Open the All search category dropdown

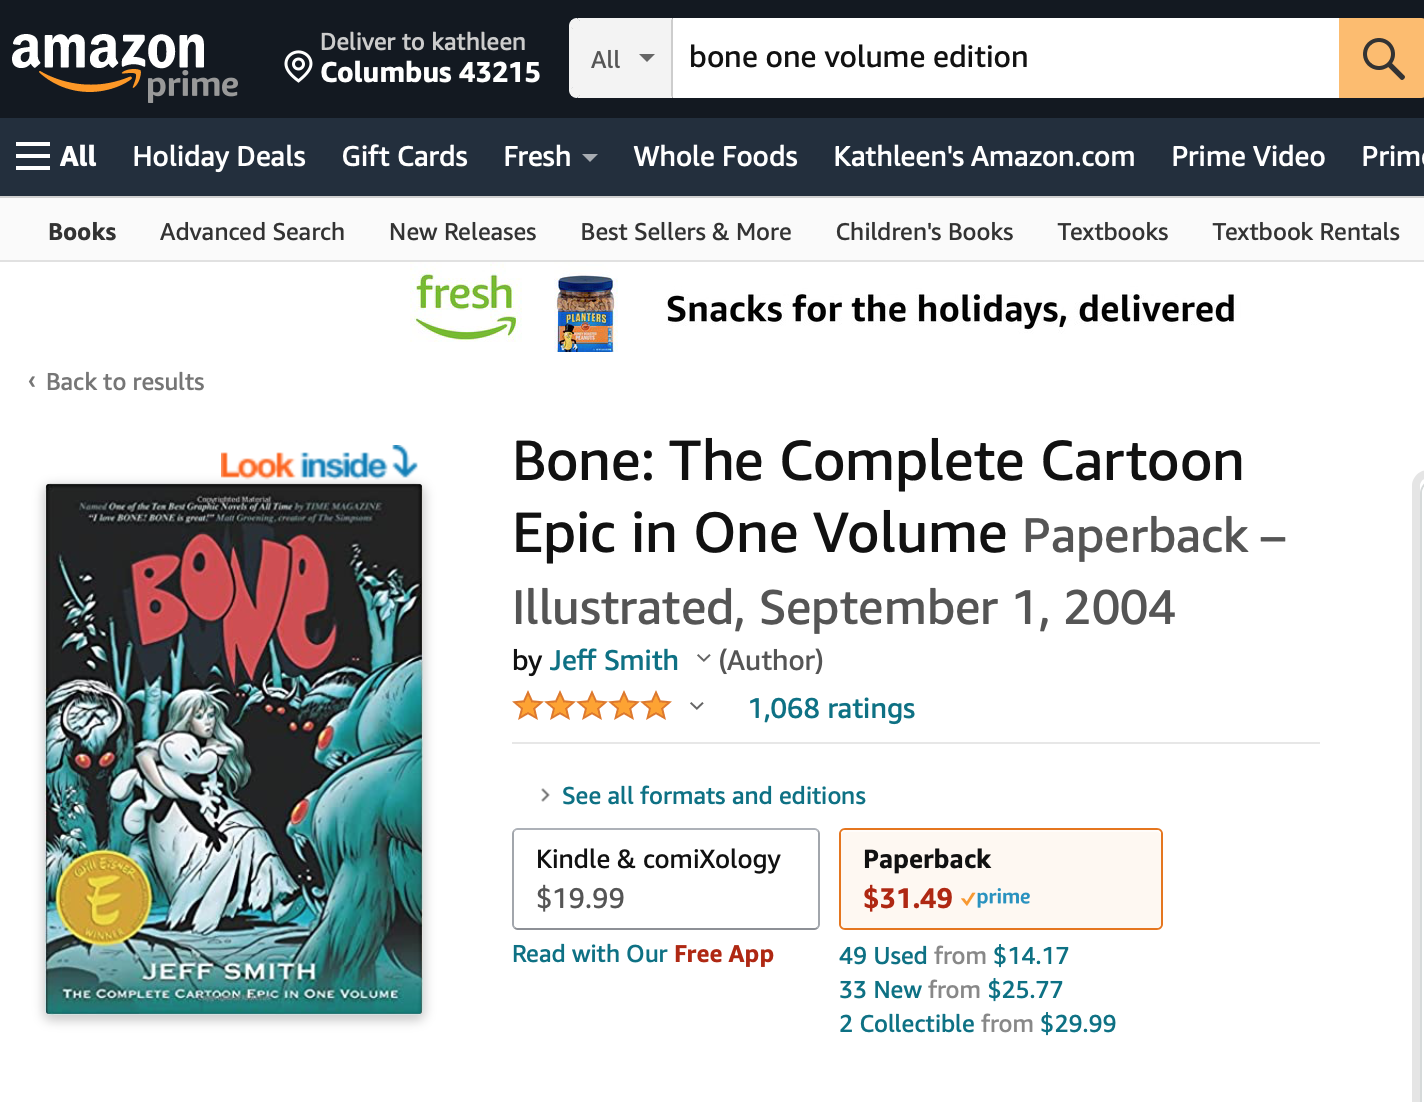click(x=619, y=58)
